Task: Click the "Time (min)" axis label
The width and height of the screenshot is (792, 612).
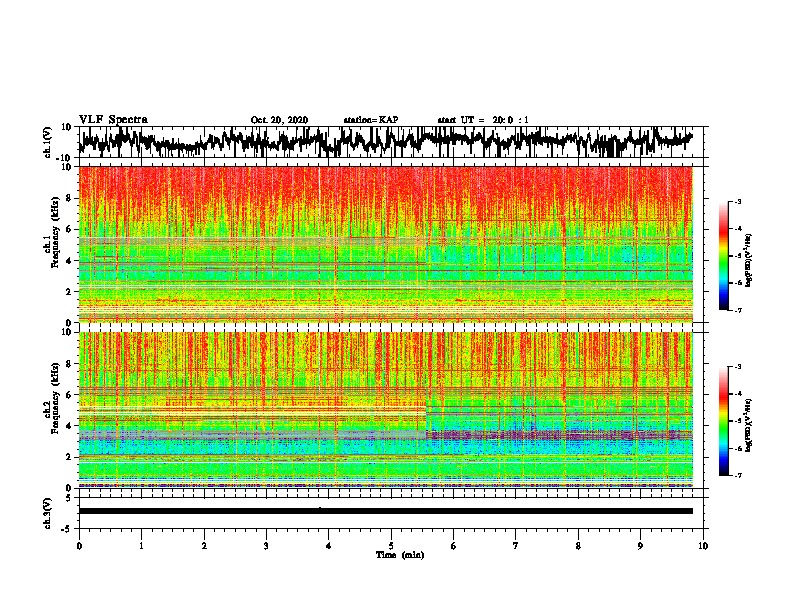Action: pos(400,555)
